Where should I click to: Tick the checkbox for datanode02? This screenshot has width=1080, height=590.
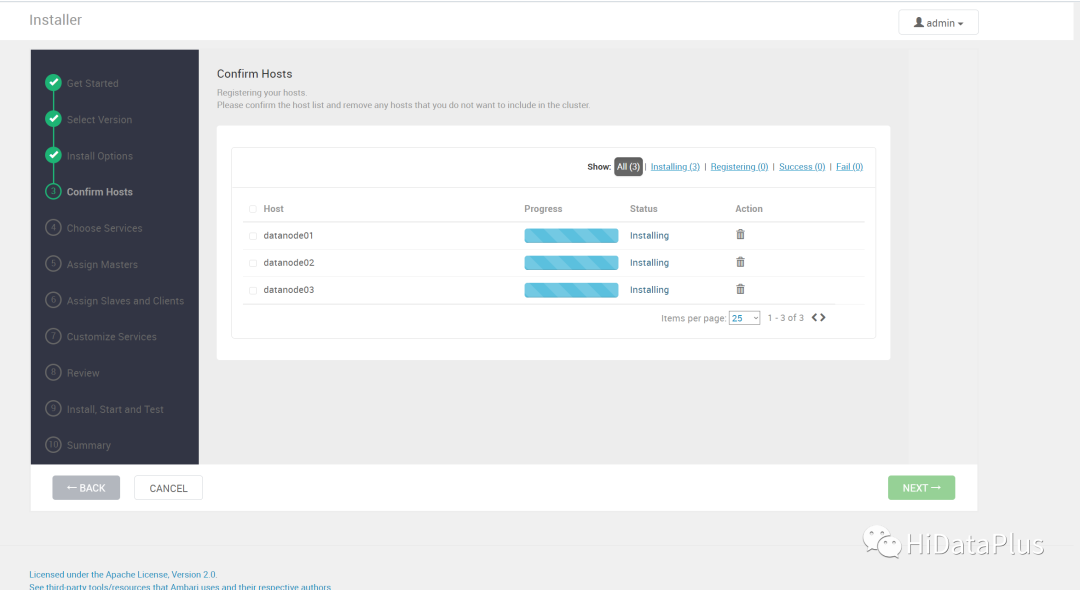253,263
